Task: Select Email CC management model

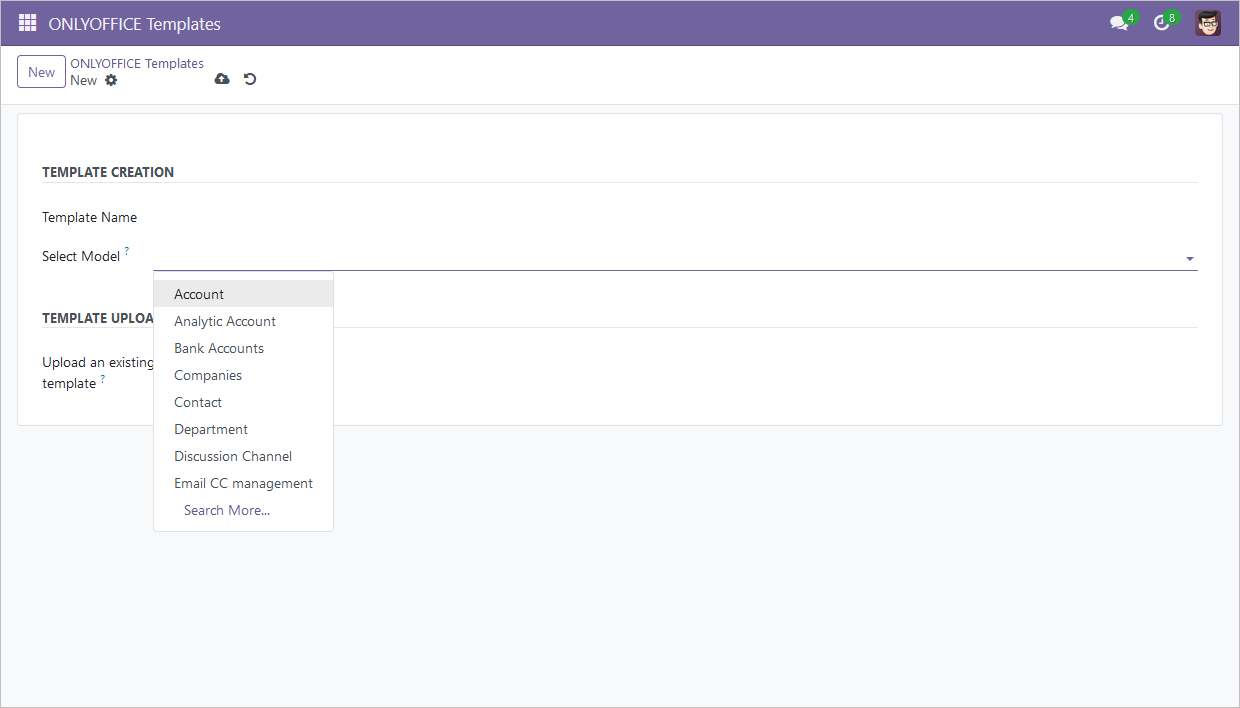Action: point(243,483)
